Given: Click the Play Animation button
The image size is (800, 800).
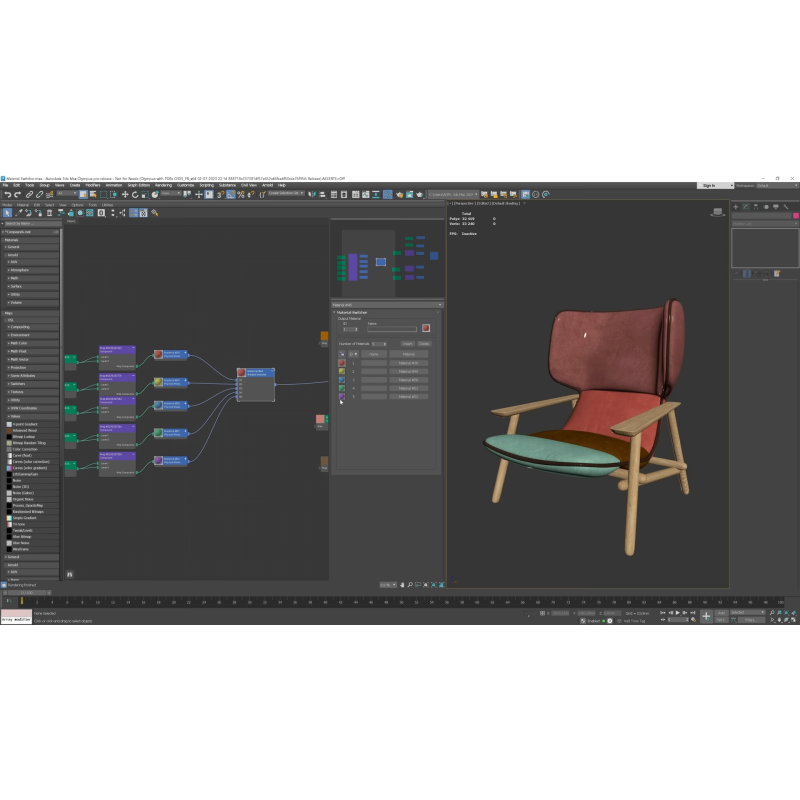Looking at the screenshot, I should (677, 612).
